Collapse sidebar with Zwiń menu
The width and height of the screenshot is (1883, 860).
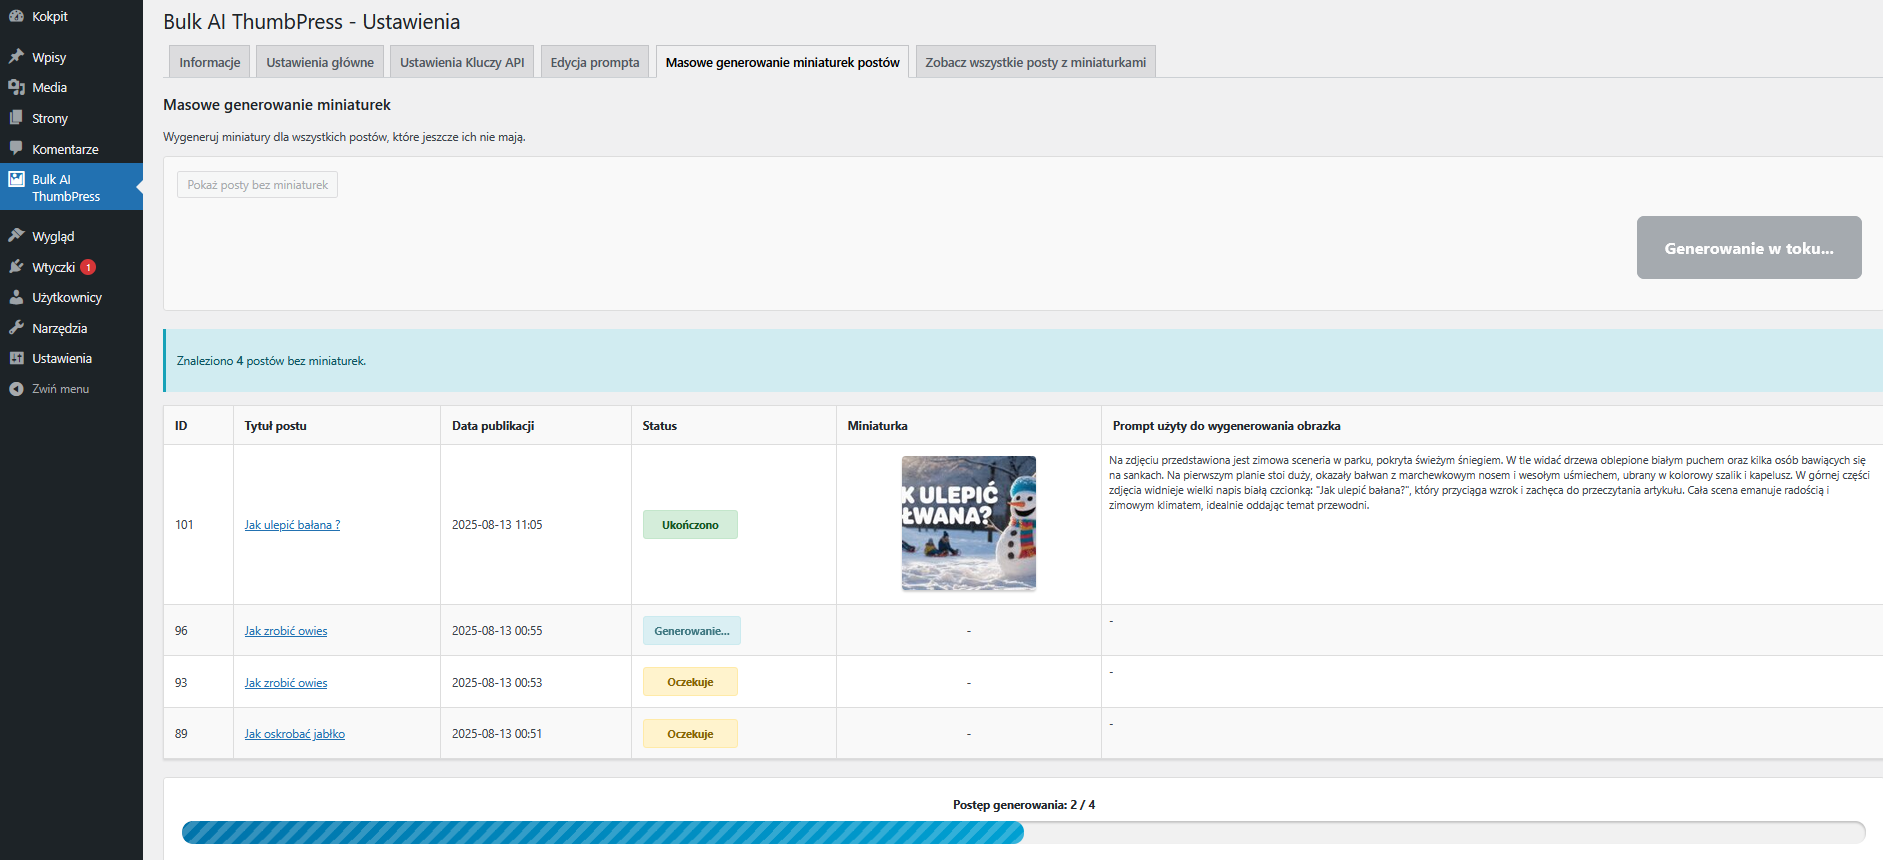pyautogui.click(x=60, y=389)
